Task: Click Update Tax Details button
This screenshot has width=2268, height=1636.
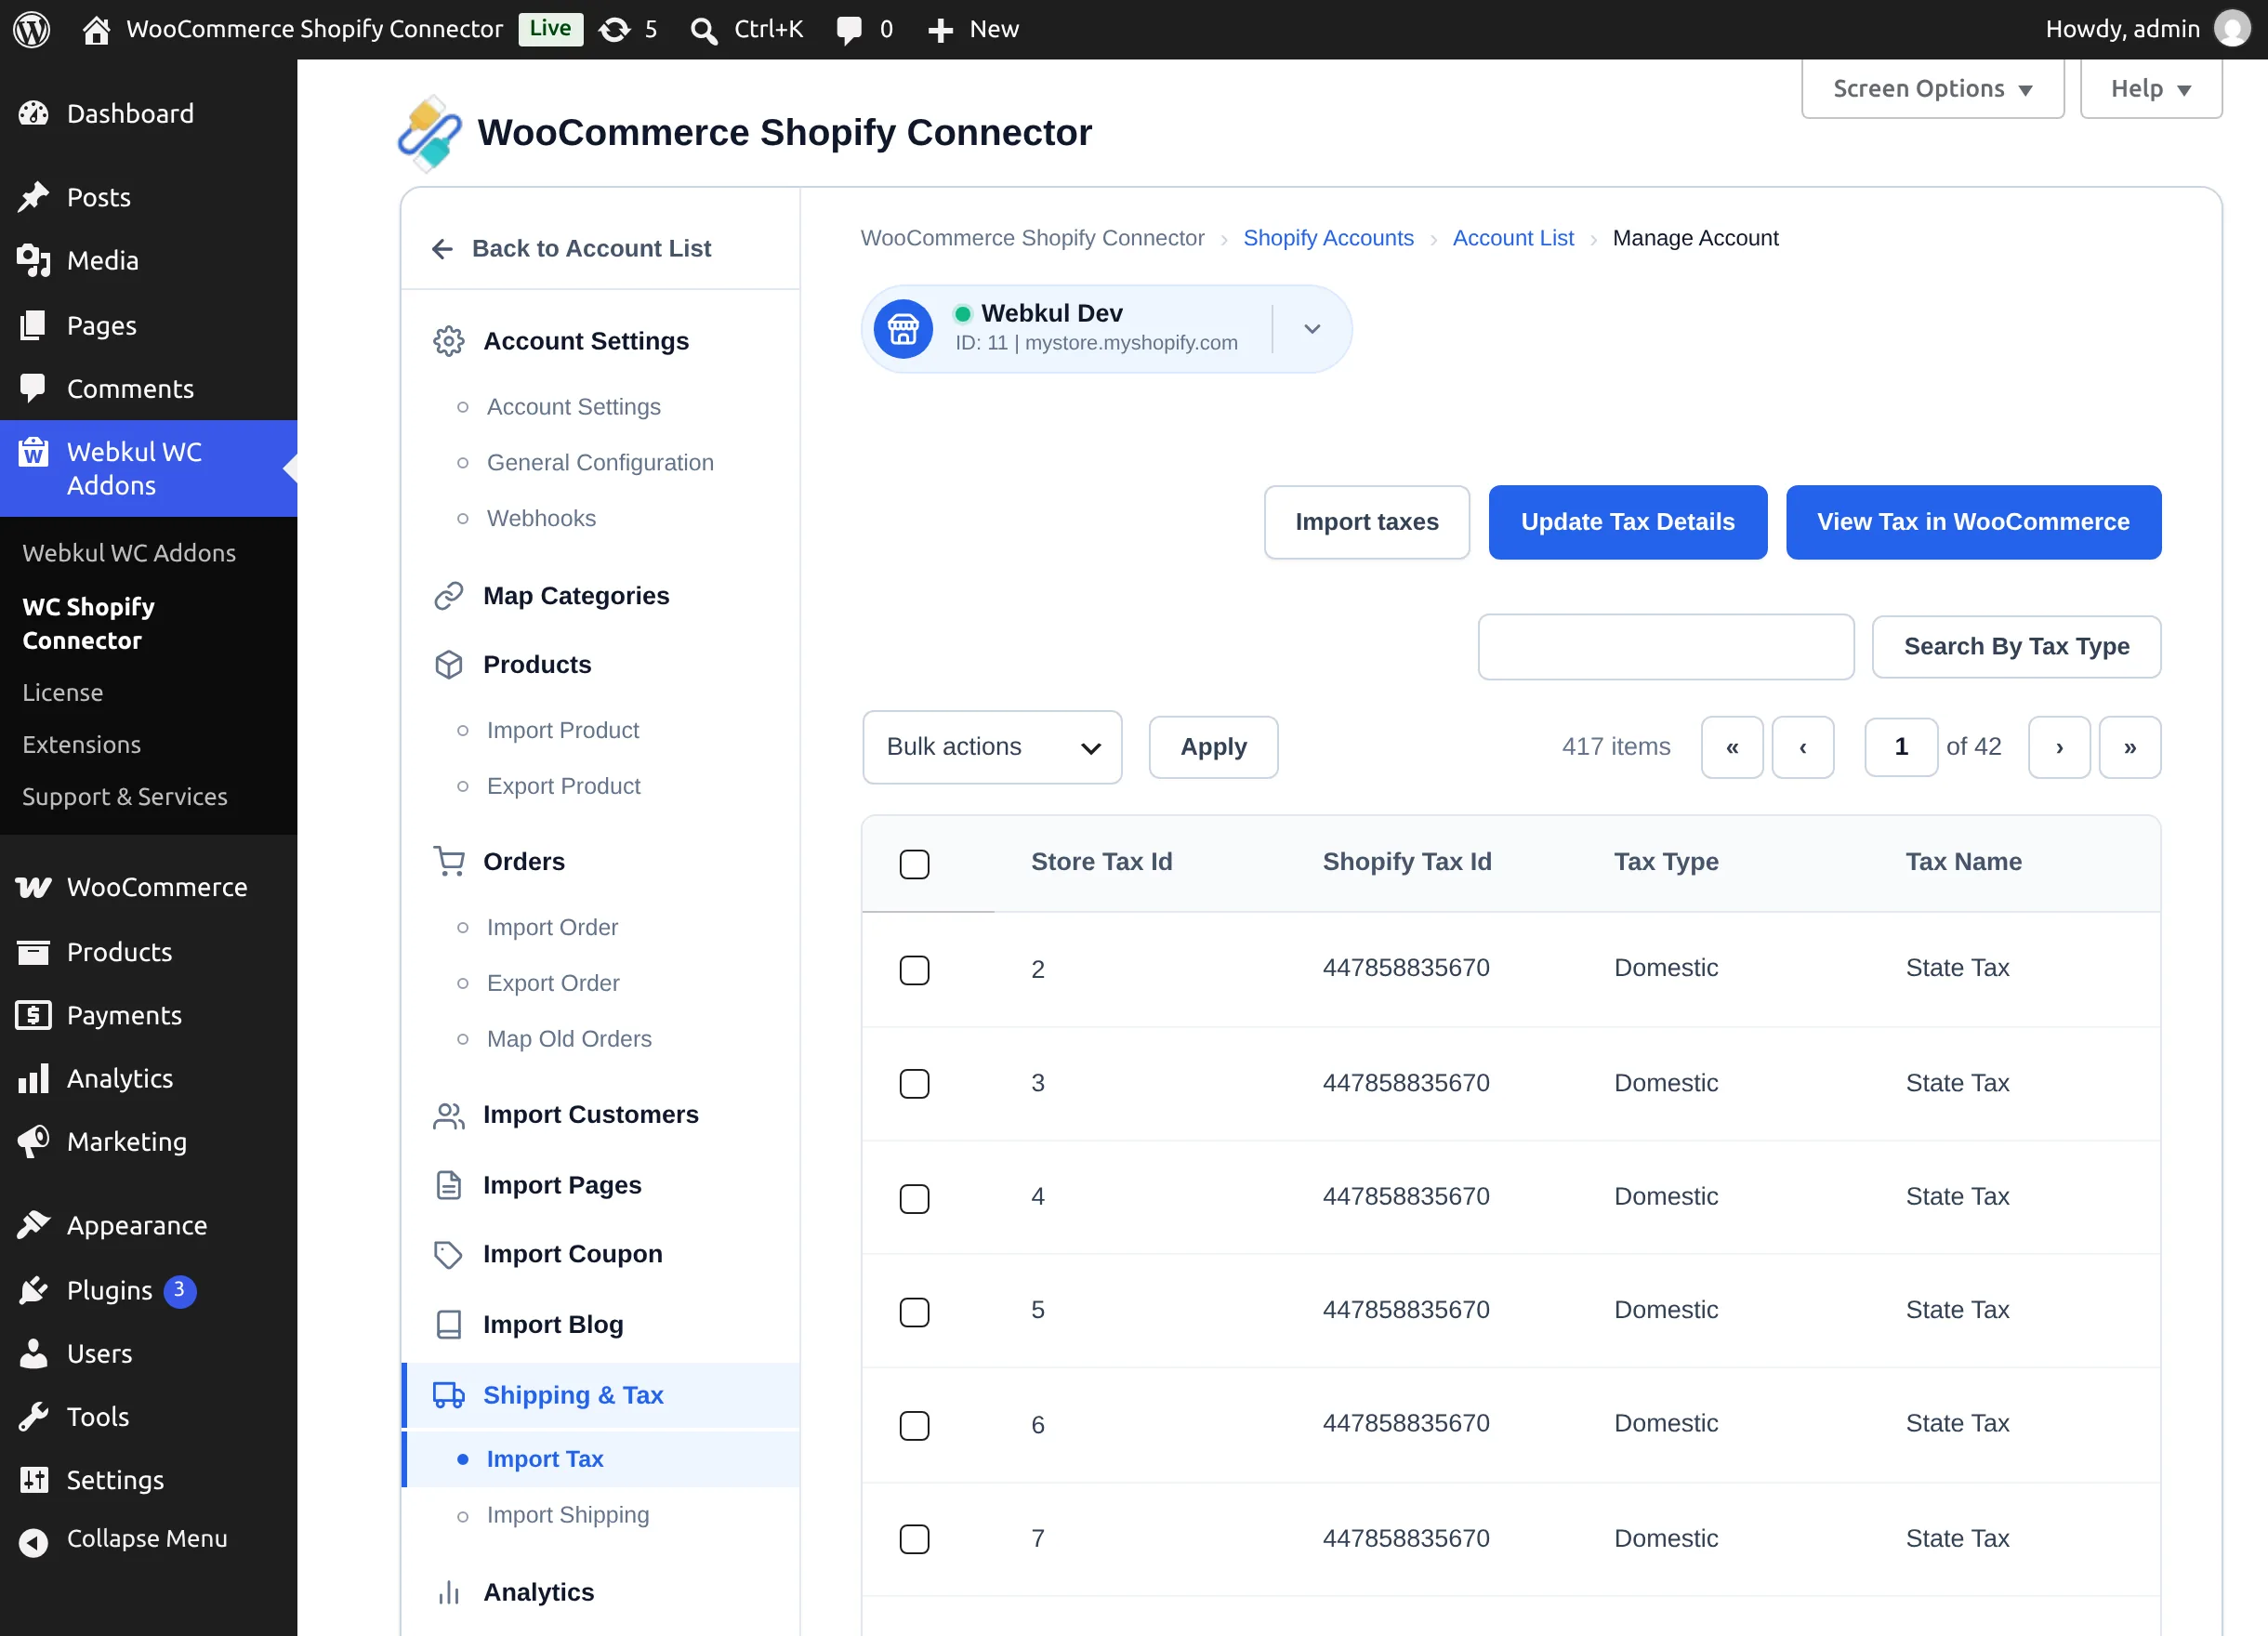Action: [x=1627, y=522]
